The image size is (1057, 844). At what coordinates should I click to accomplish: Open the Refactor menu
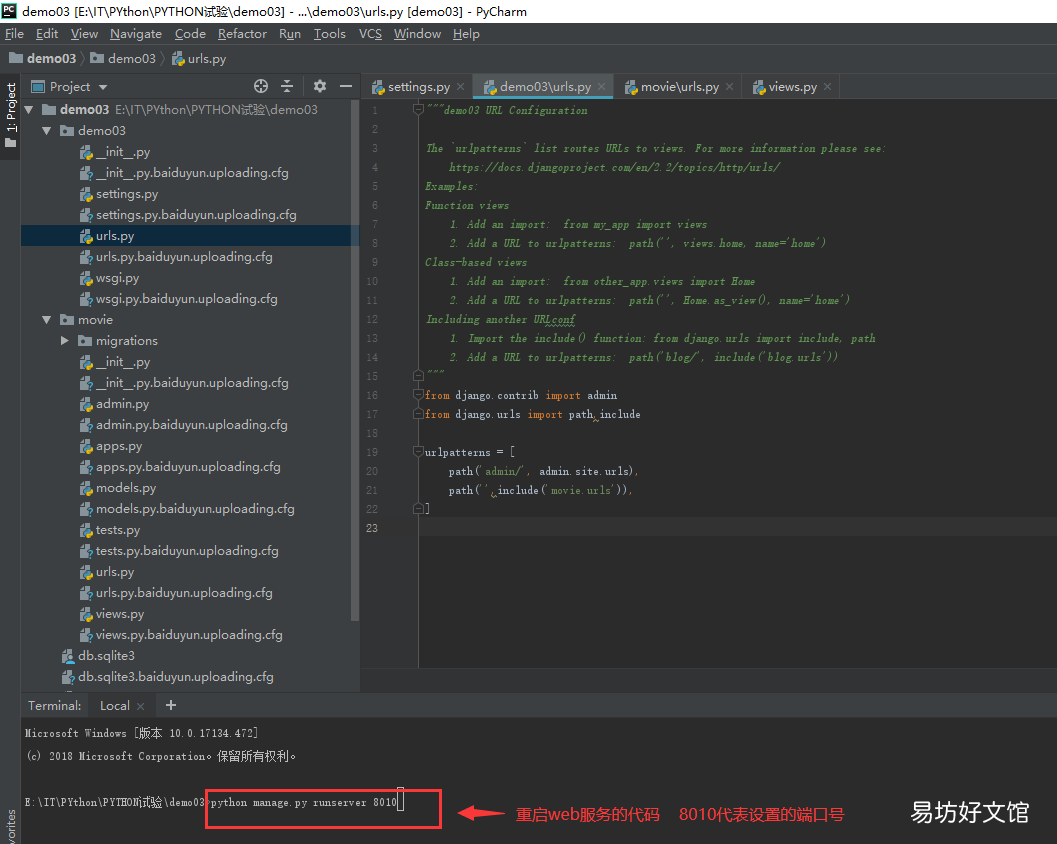(x=242, y=34)
